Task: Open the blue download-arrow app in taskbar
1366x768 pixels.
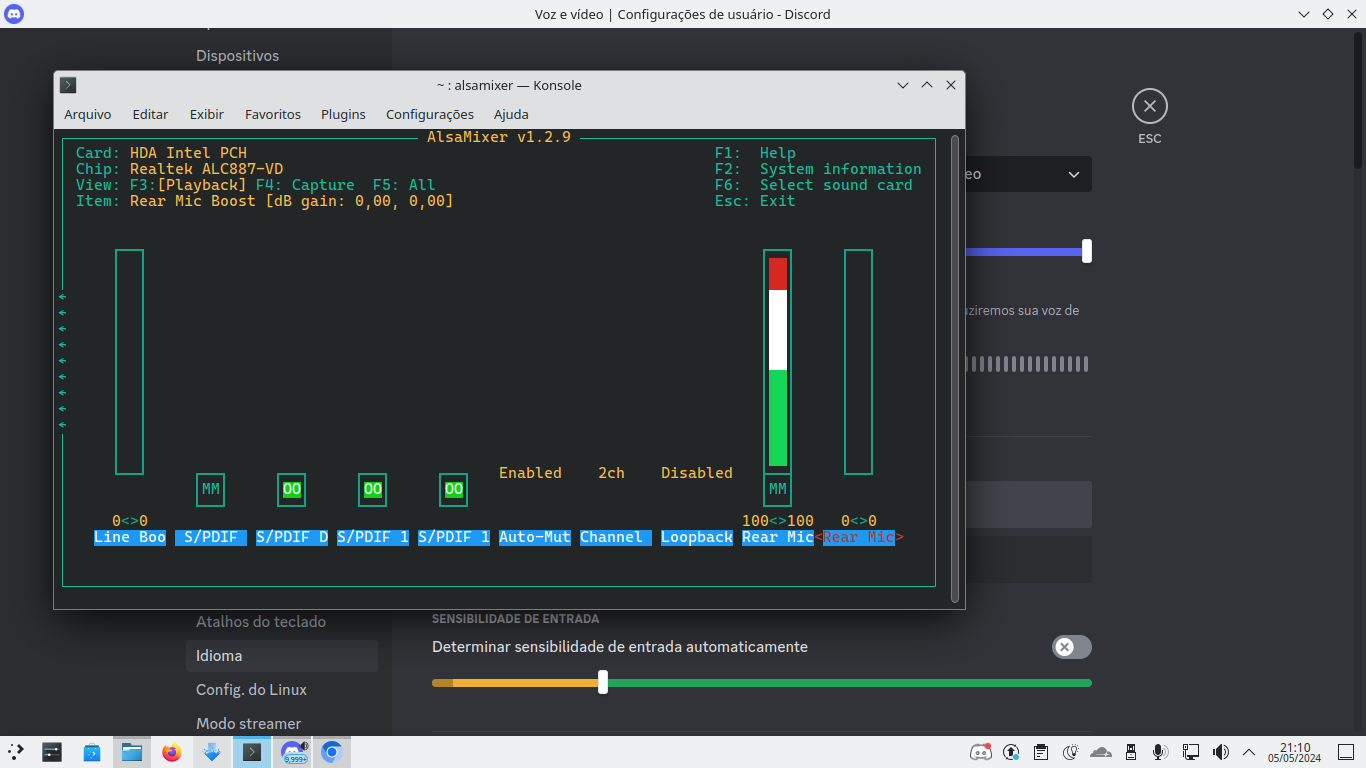Action: [x=212, y=752]
